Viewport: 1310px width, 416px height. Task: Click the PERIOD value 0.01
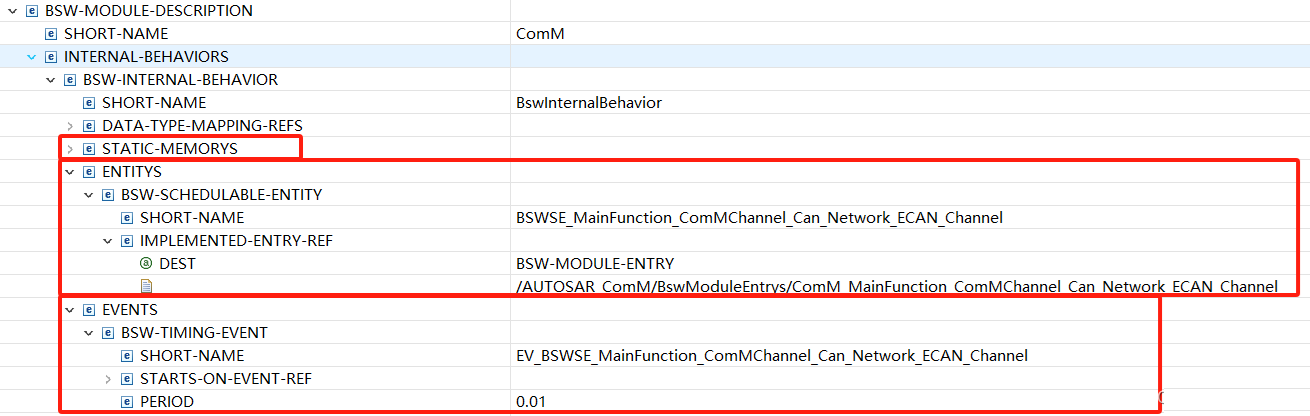click(x=531, y=402)
